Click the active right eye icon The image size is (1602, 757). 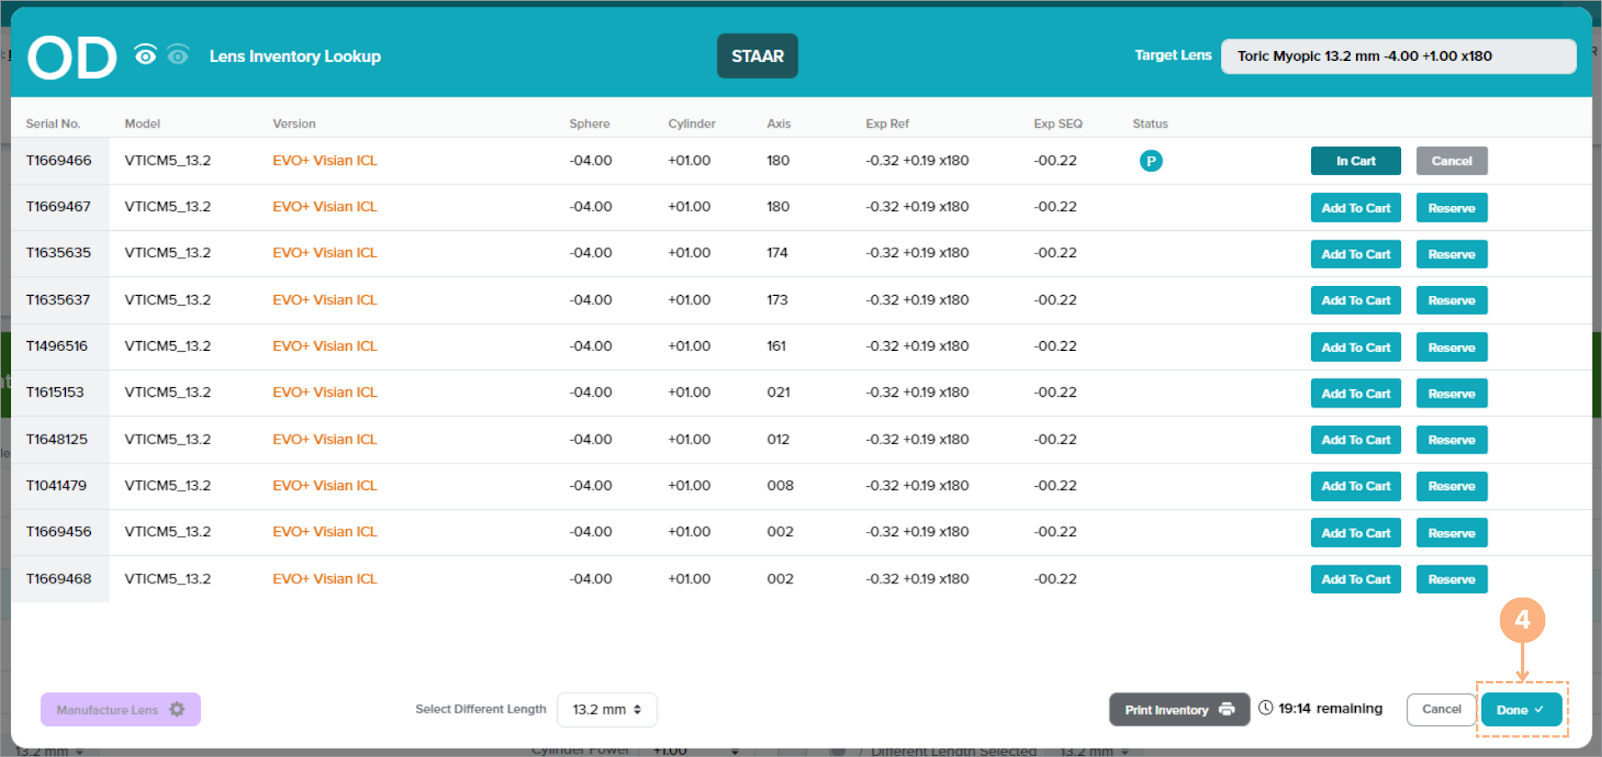click(x=145, y=55)
